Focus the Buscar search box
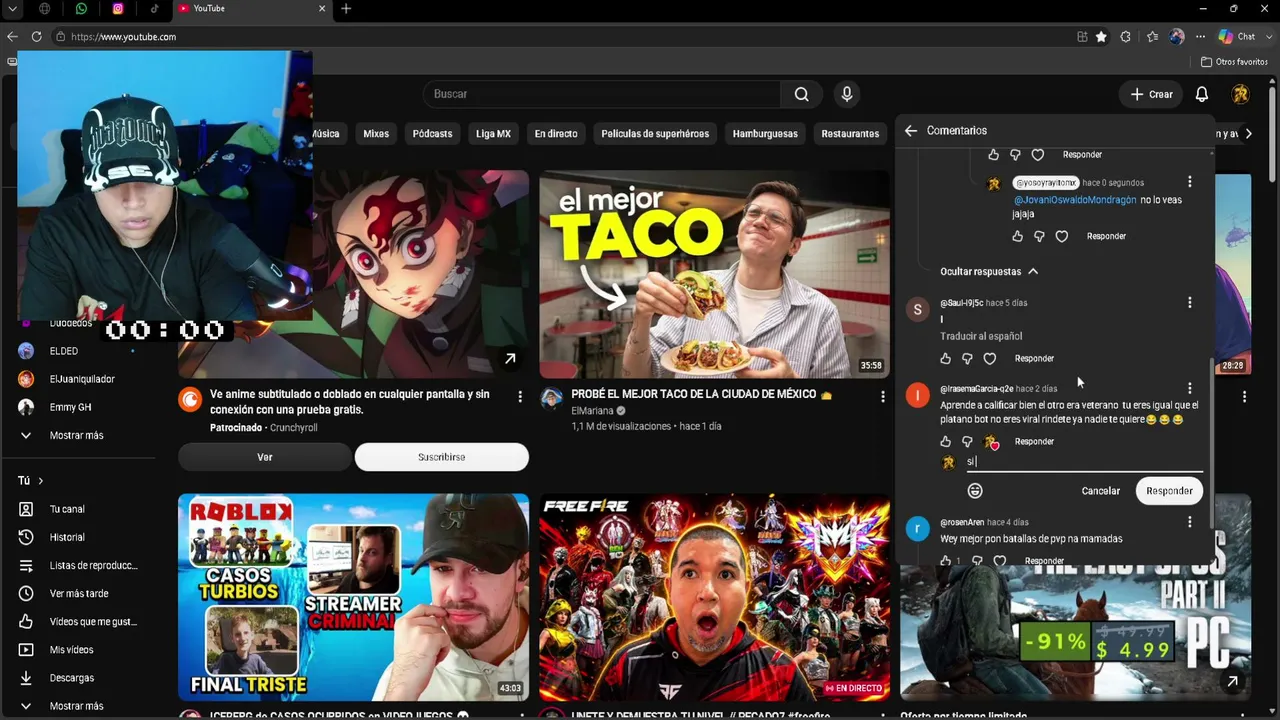The image size is (1280, 720). [x=603, y=94]
